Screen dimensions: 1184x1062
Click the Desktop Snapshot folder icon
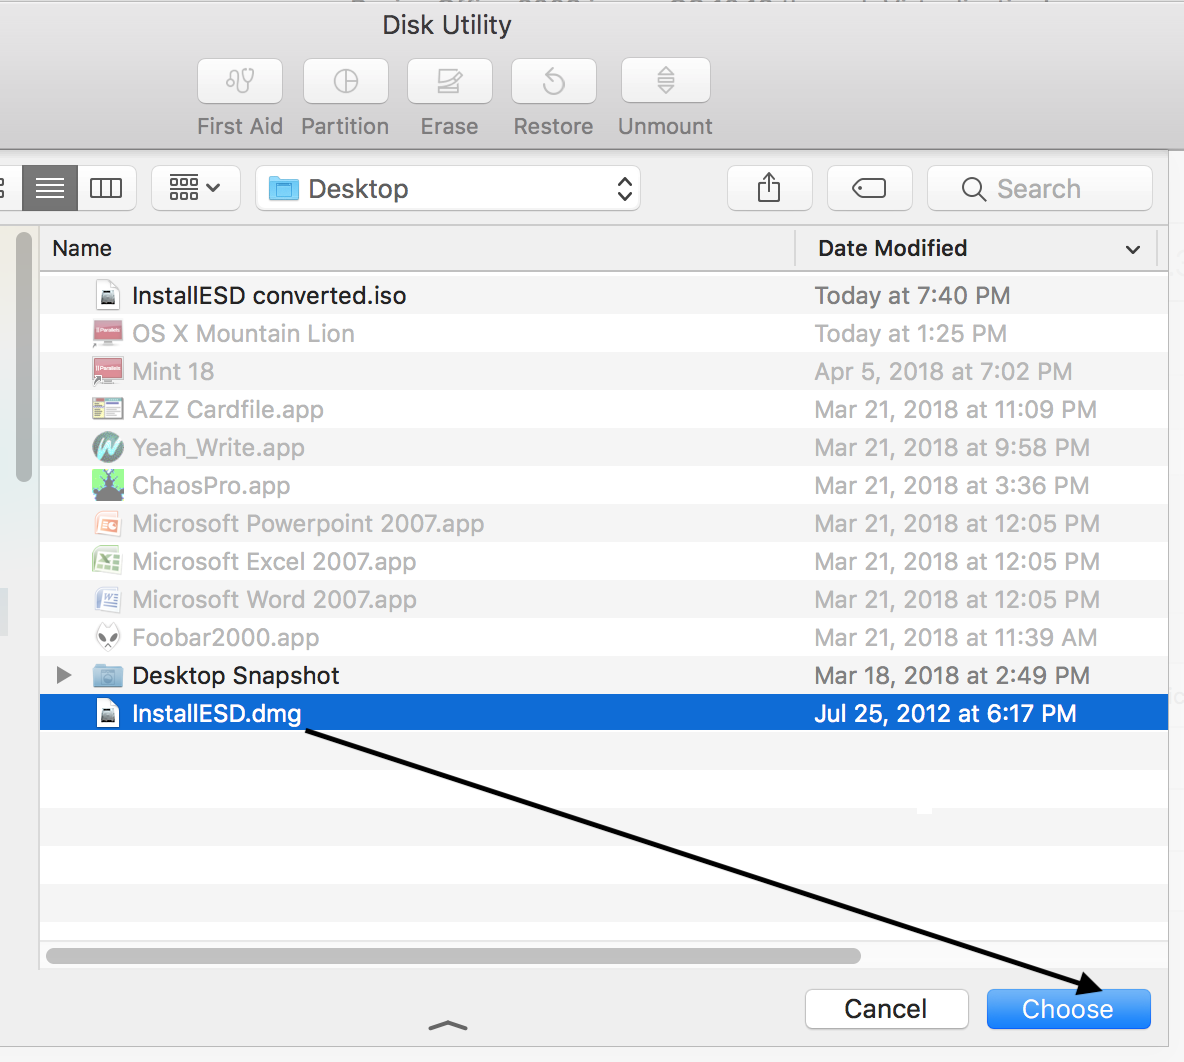(108, 675)
